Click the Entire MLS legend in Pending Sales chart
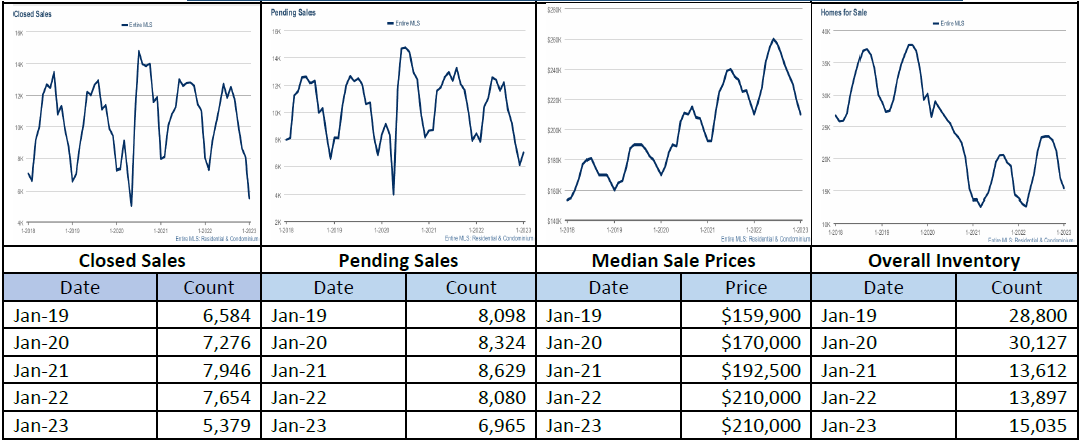 pos(404,23)
